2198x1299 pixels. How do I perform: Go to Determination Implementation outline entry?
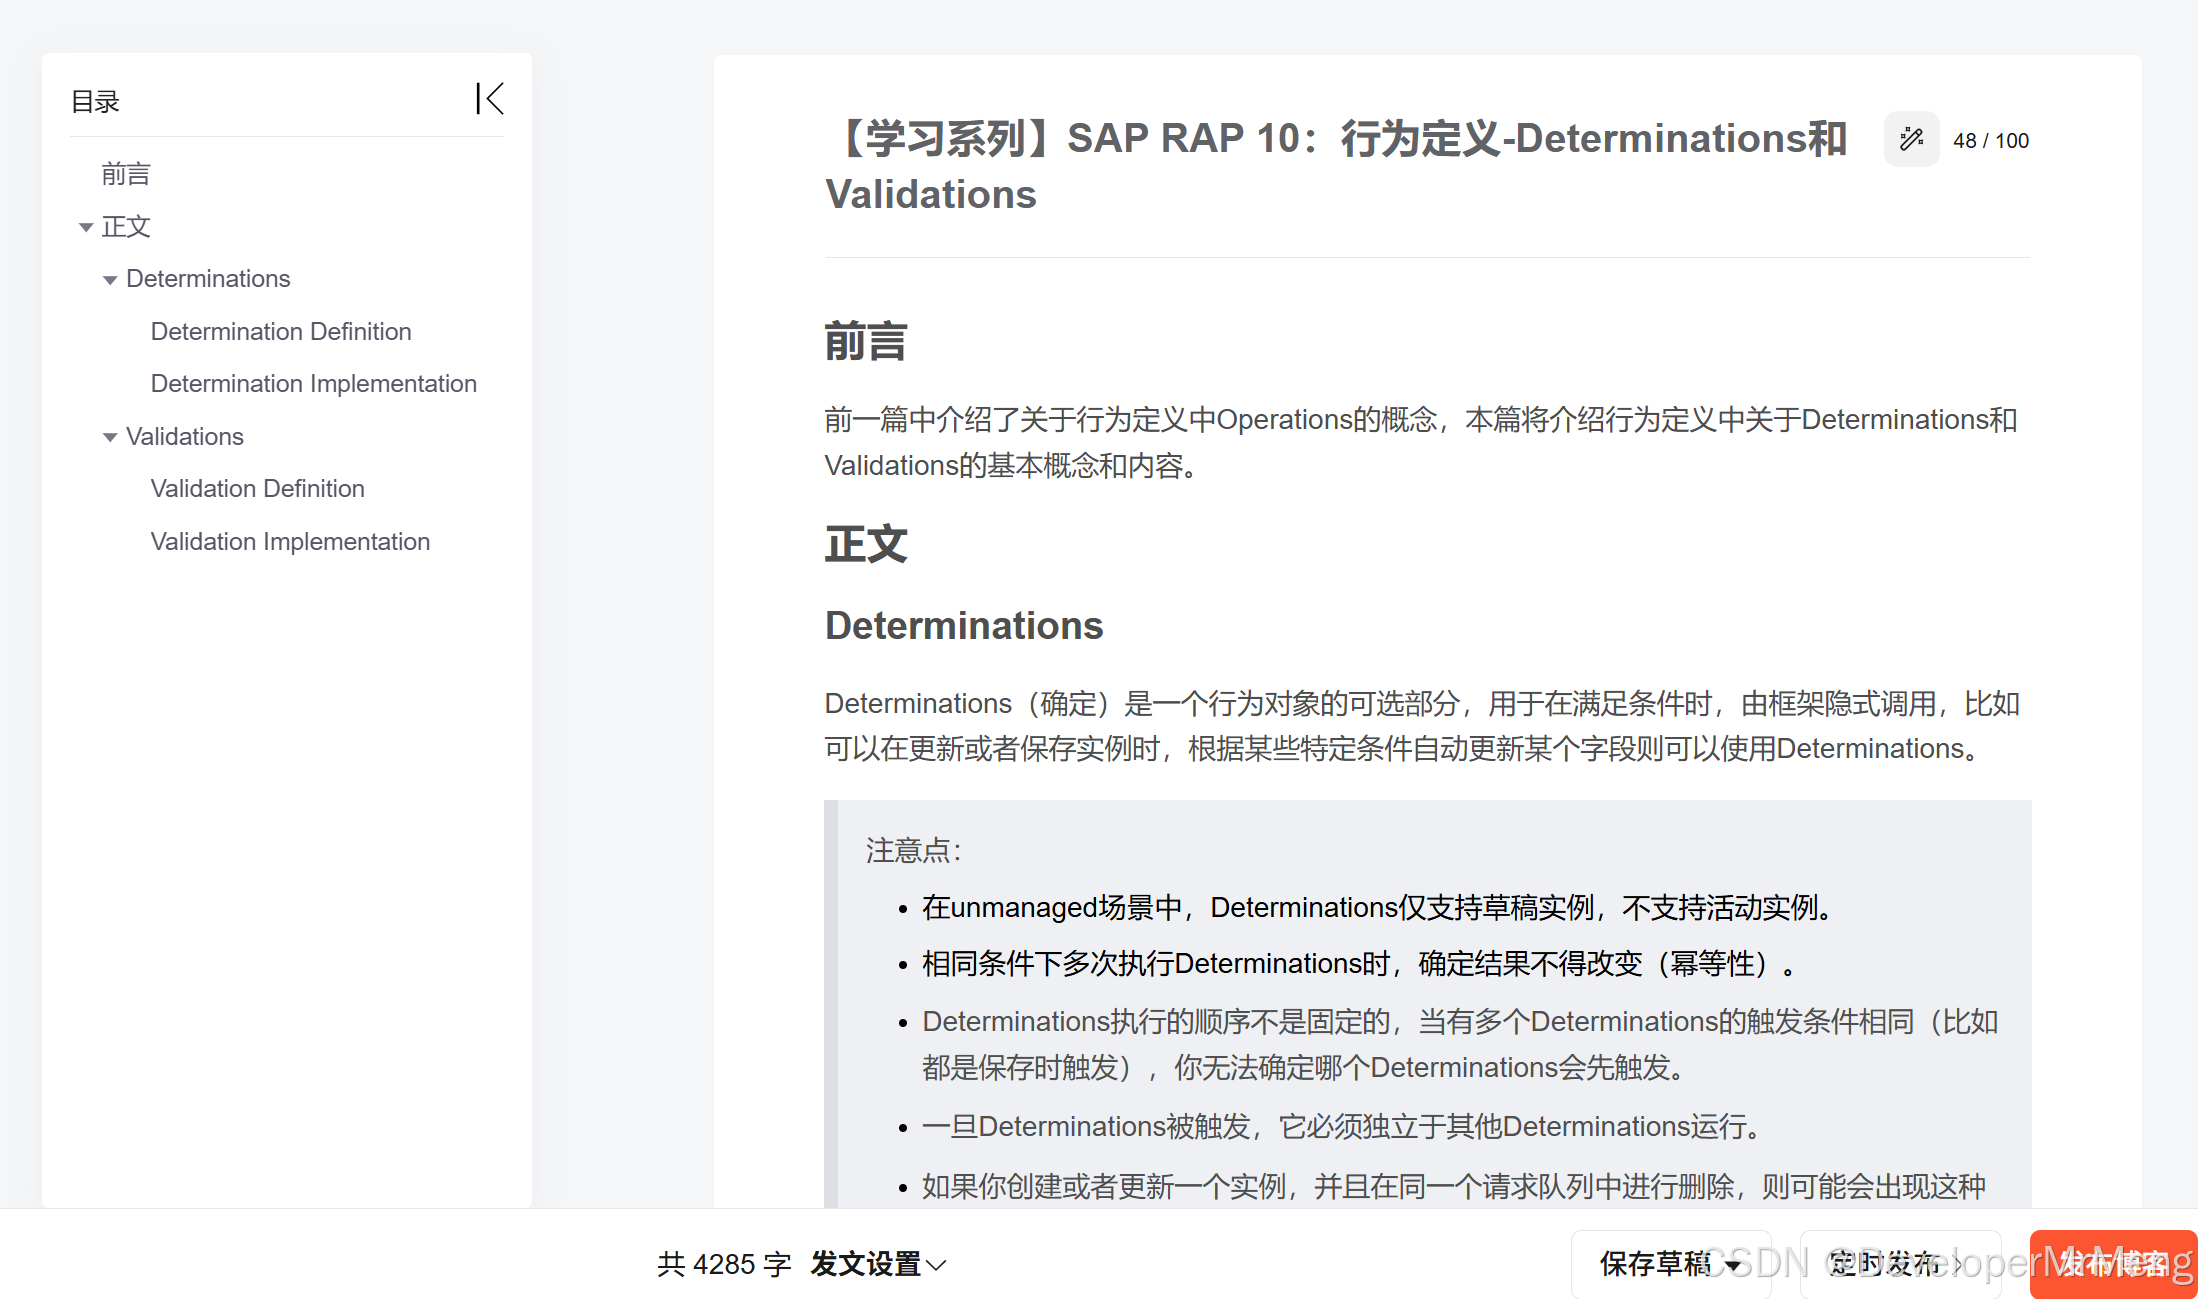[x=313, y=384]
